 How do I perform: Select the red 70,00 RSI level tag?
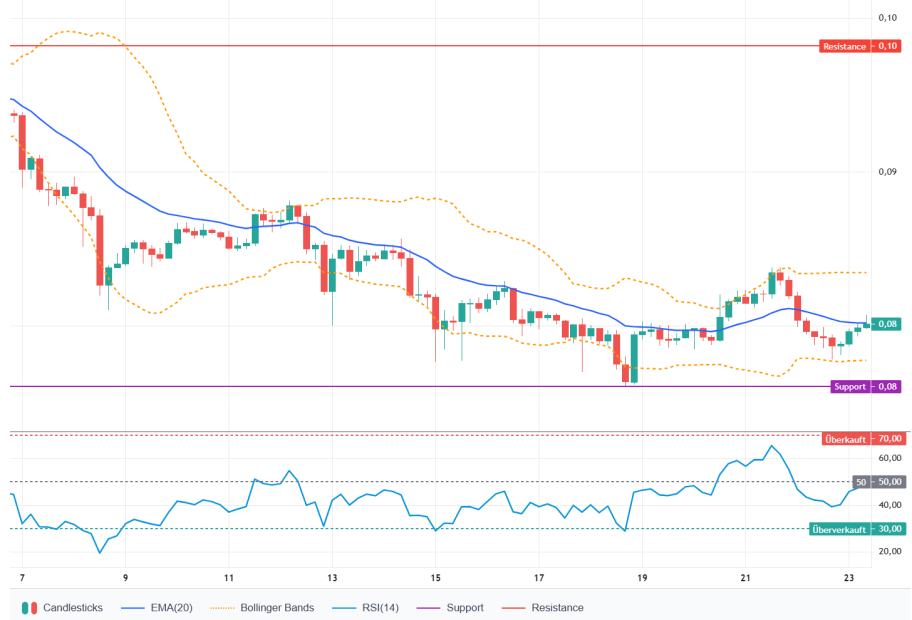[x=888, y=439]
